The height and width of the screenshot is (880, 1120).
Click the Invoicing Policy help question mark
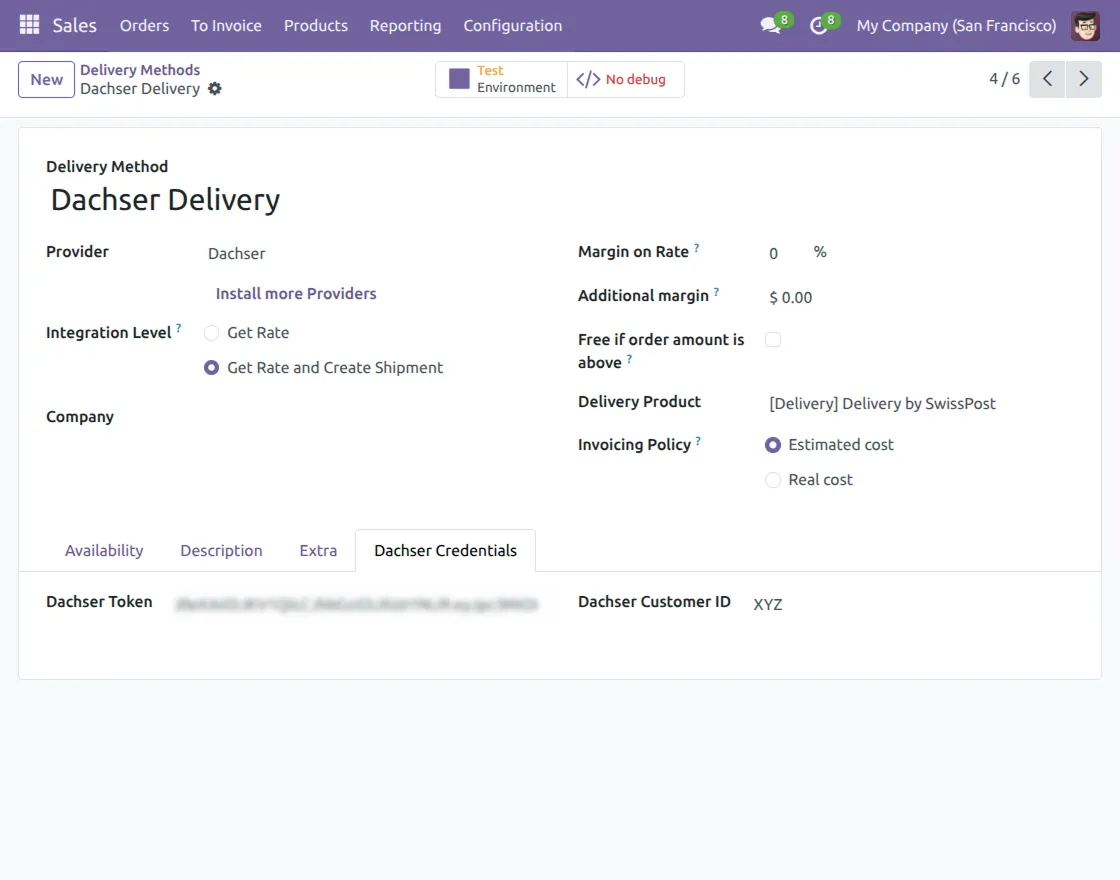pyautogui.click(x=698, y=441)
